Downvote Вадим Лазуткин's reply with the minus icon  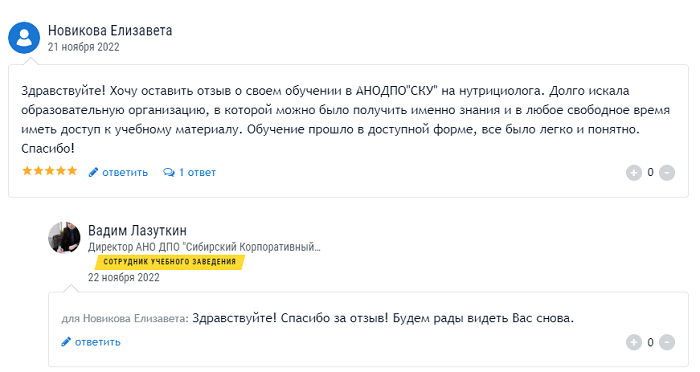667,342
